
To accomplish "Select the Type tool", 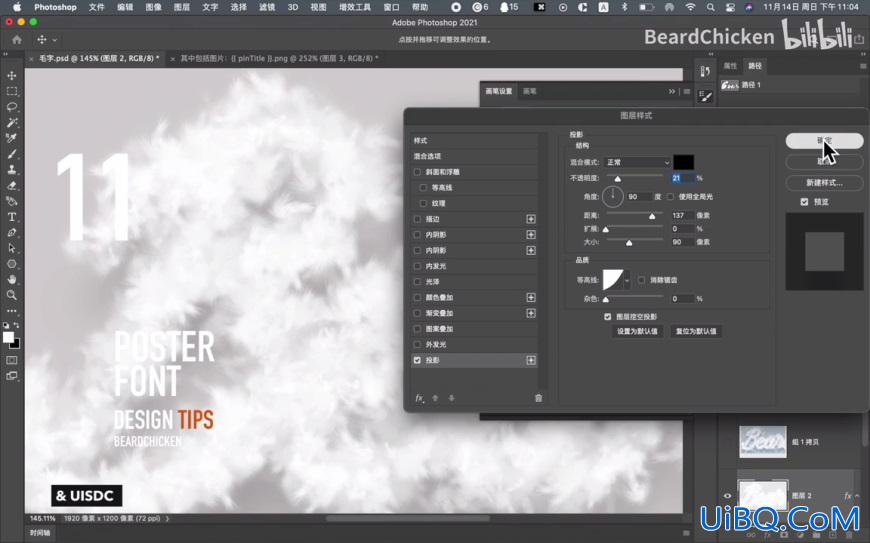I will point(12,217).
